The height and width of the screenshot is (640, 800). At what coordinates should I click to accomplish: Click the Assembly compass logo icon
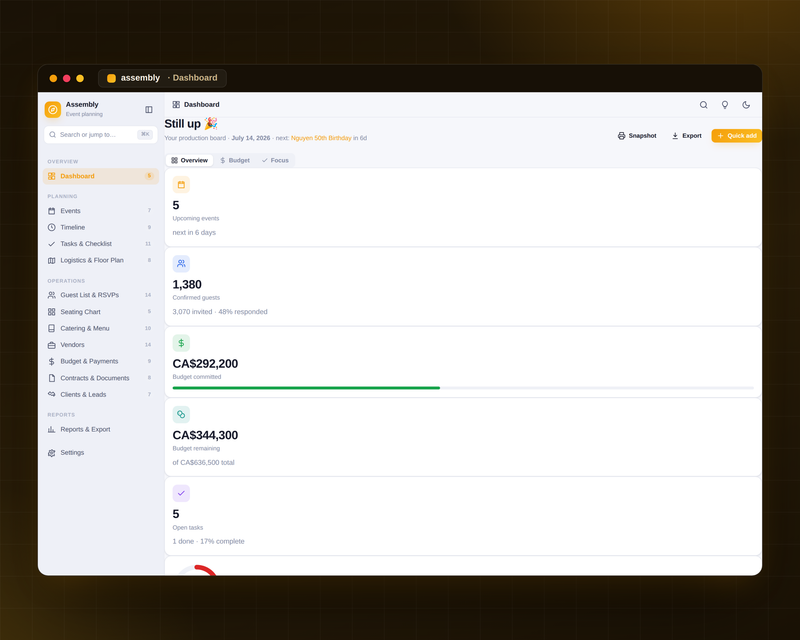point(53,109)
